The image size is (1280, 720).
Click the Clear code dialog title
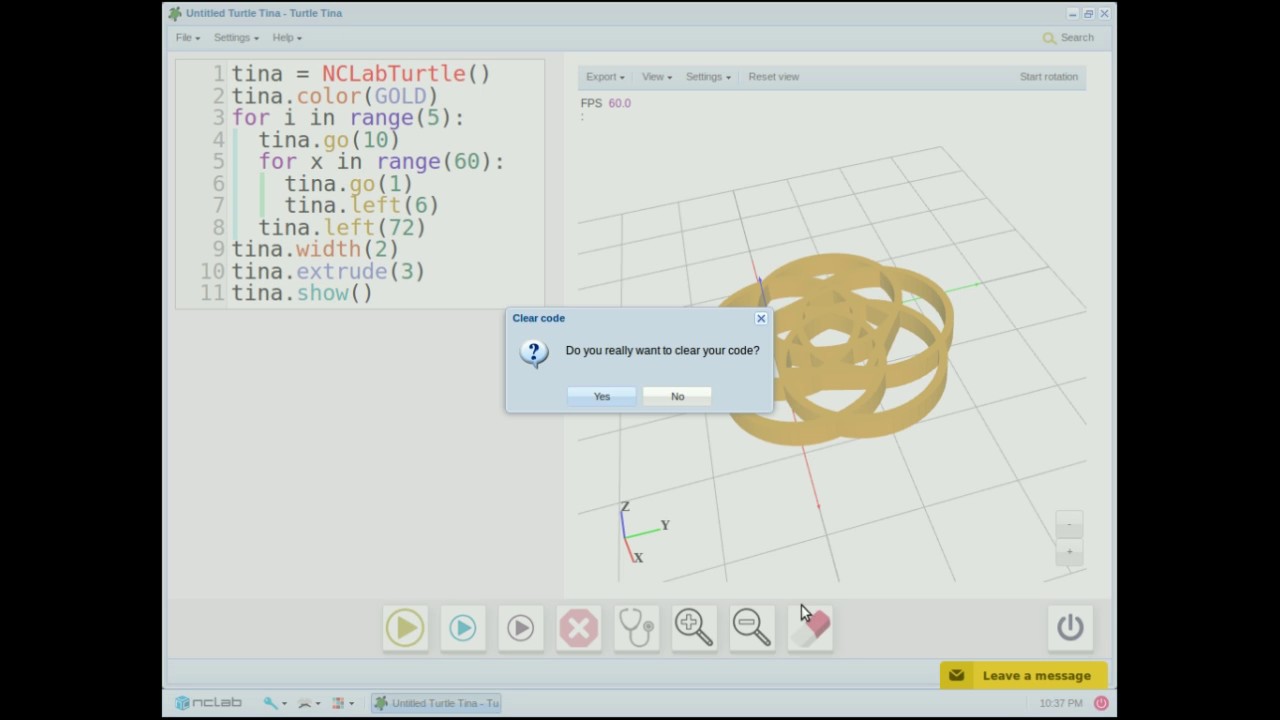tap(538, 318)
